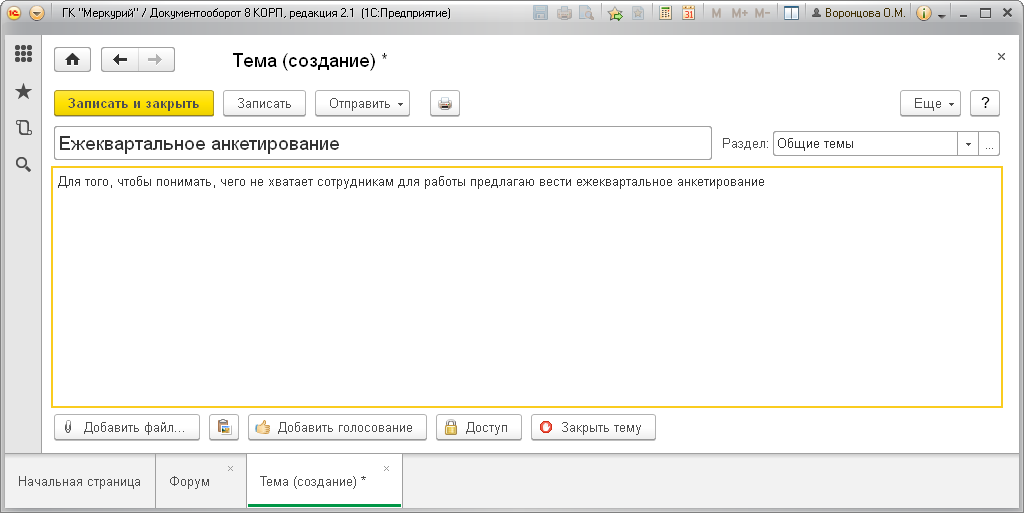Click the Доступ button

479,428
